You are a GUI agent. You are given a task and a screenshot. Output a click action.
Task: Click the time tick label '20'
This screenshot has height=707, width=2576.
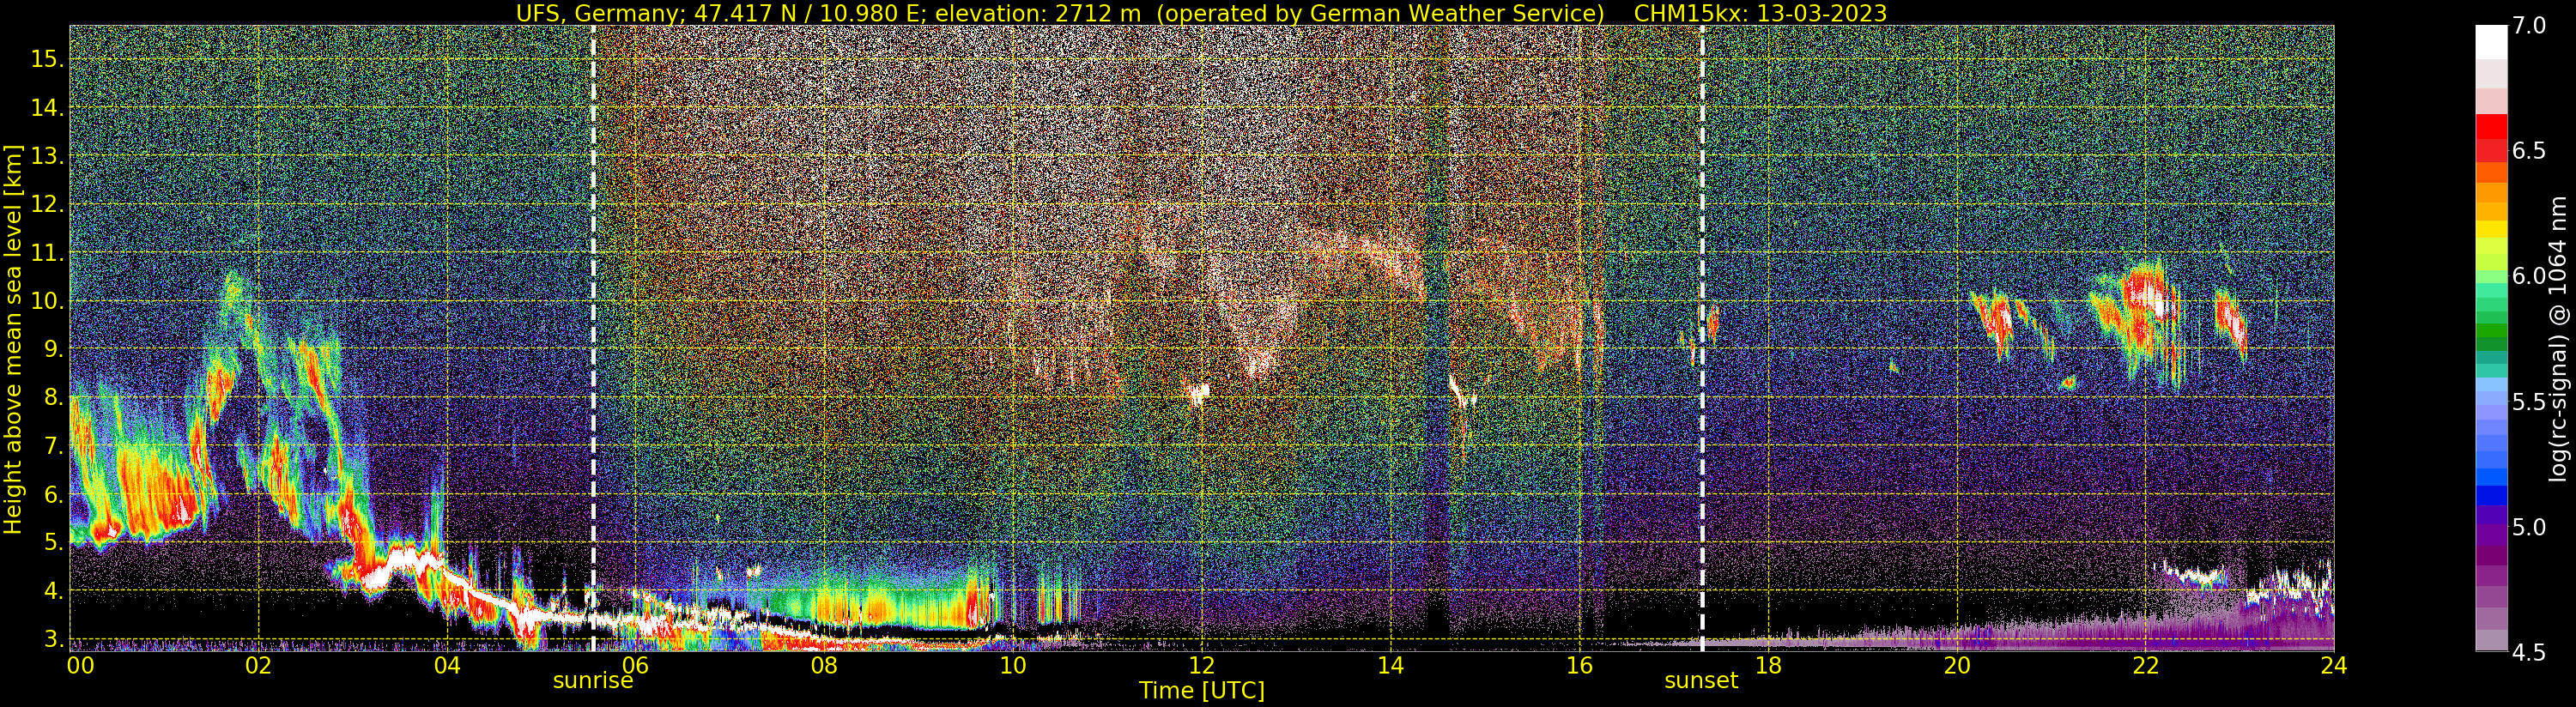pos(1956,666)
